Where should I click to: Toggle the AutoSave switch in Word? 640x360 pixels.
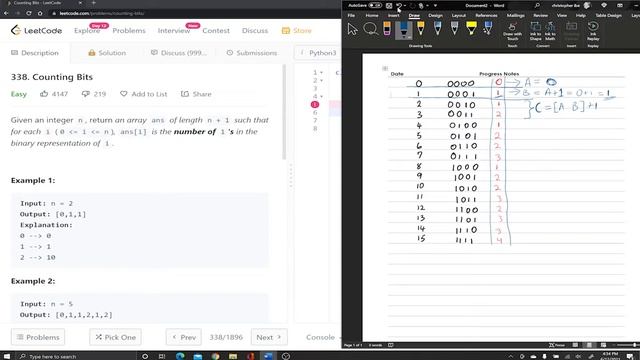point(375,5)
